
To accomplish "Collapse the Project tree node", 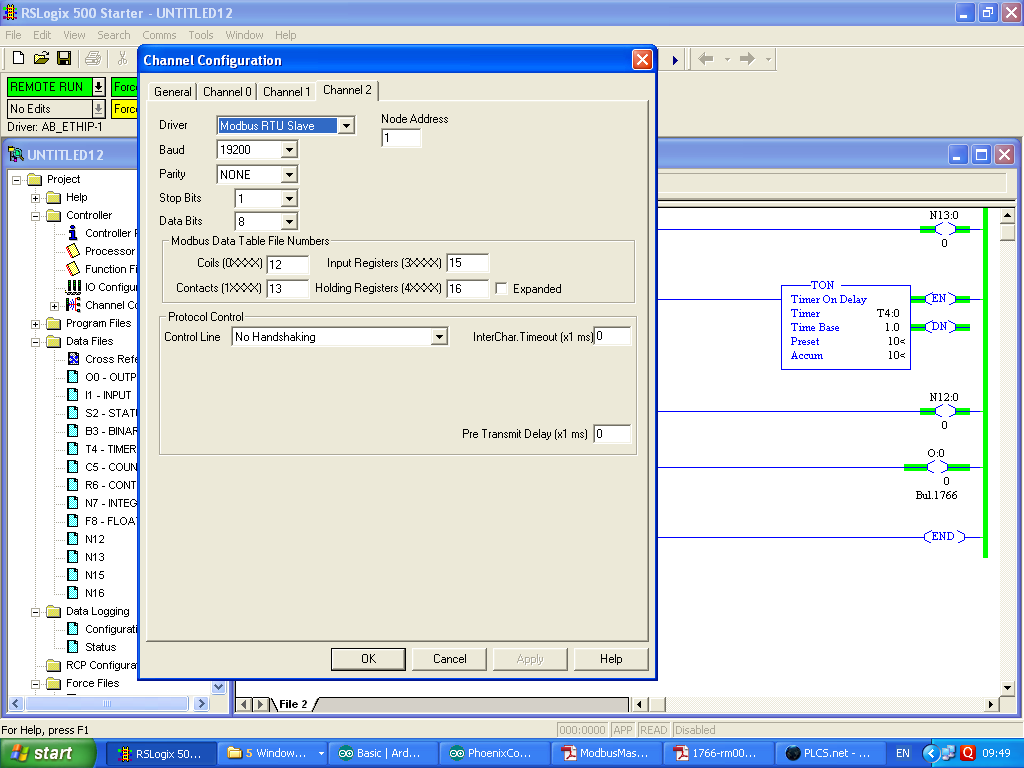I will click(x=17, y=180).
